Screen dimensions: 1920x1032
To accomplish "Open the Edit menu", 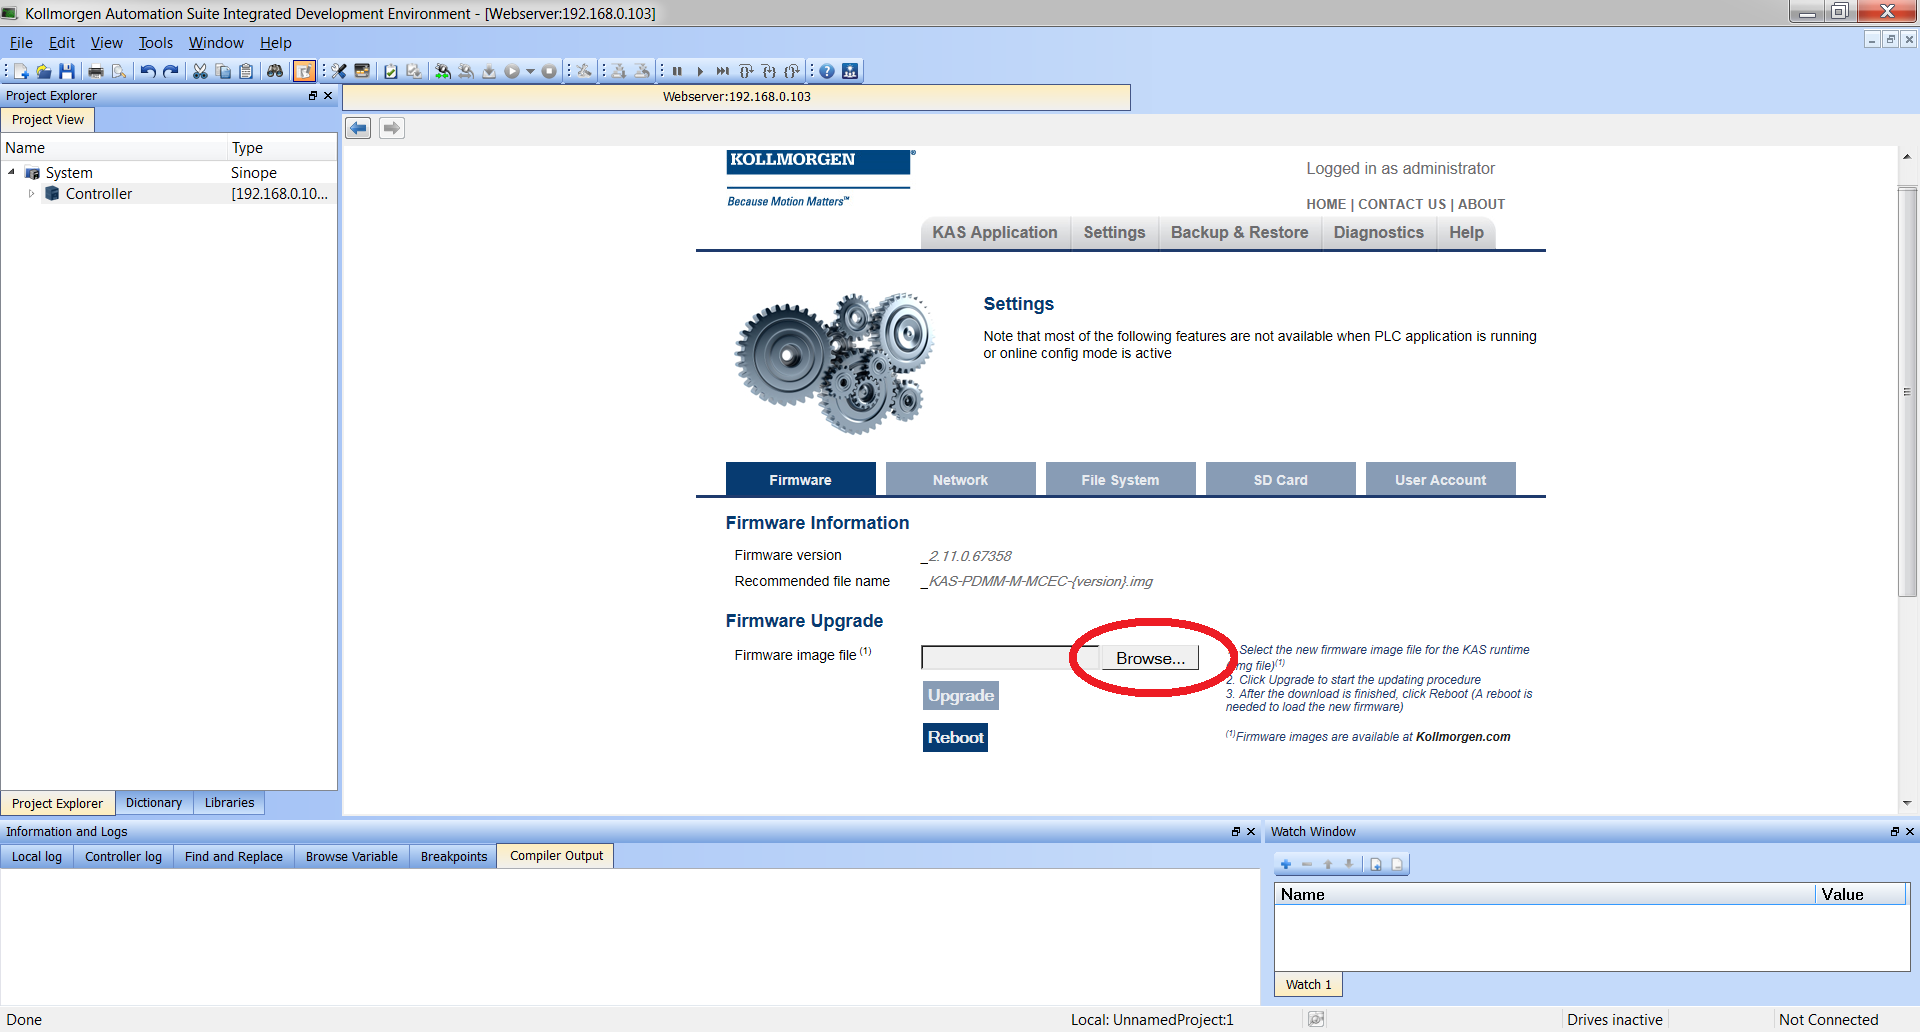I will pyautogui.click(x=62, y=43).
